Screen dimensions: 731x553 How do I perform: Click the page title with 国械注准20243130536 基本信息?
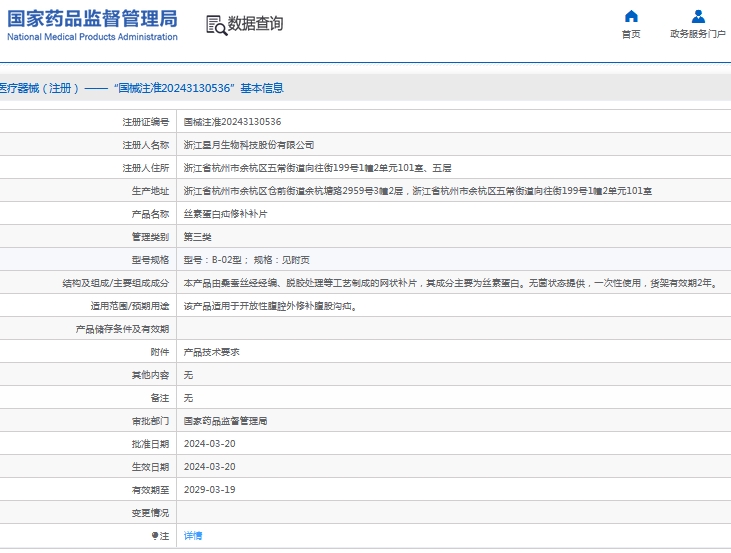click(142, 88)
